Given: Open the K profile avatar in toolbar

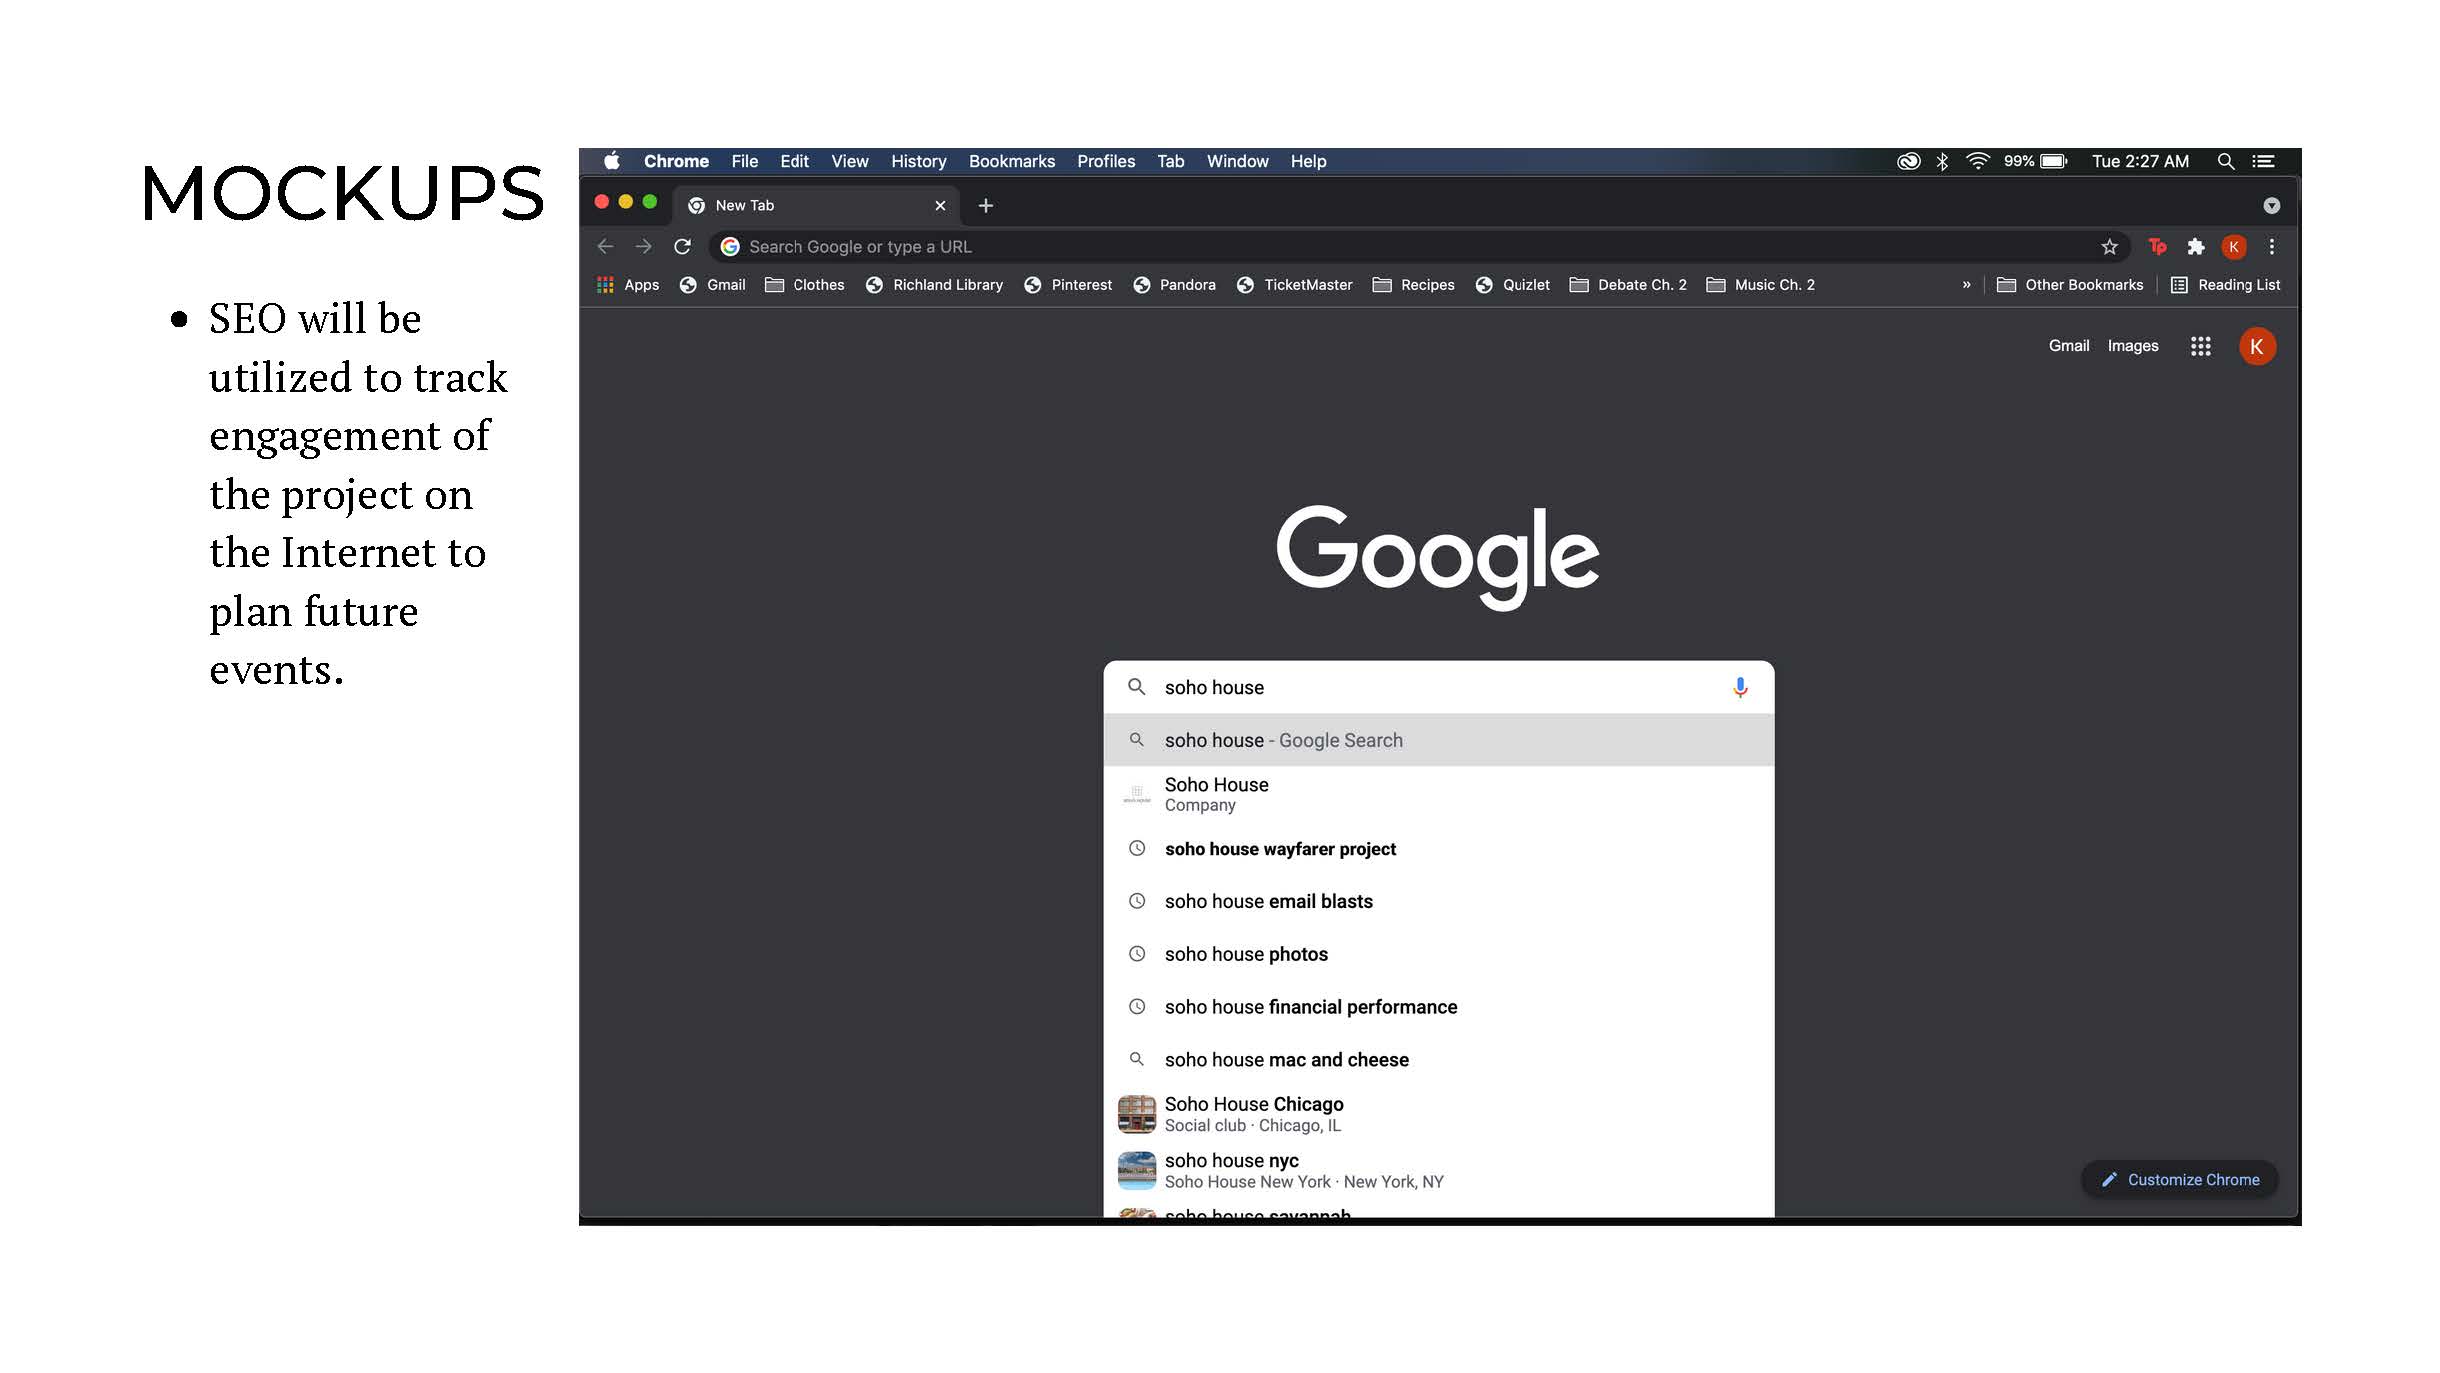Looking at the screenshot, I should (2234, 247).
